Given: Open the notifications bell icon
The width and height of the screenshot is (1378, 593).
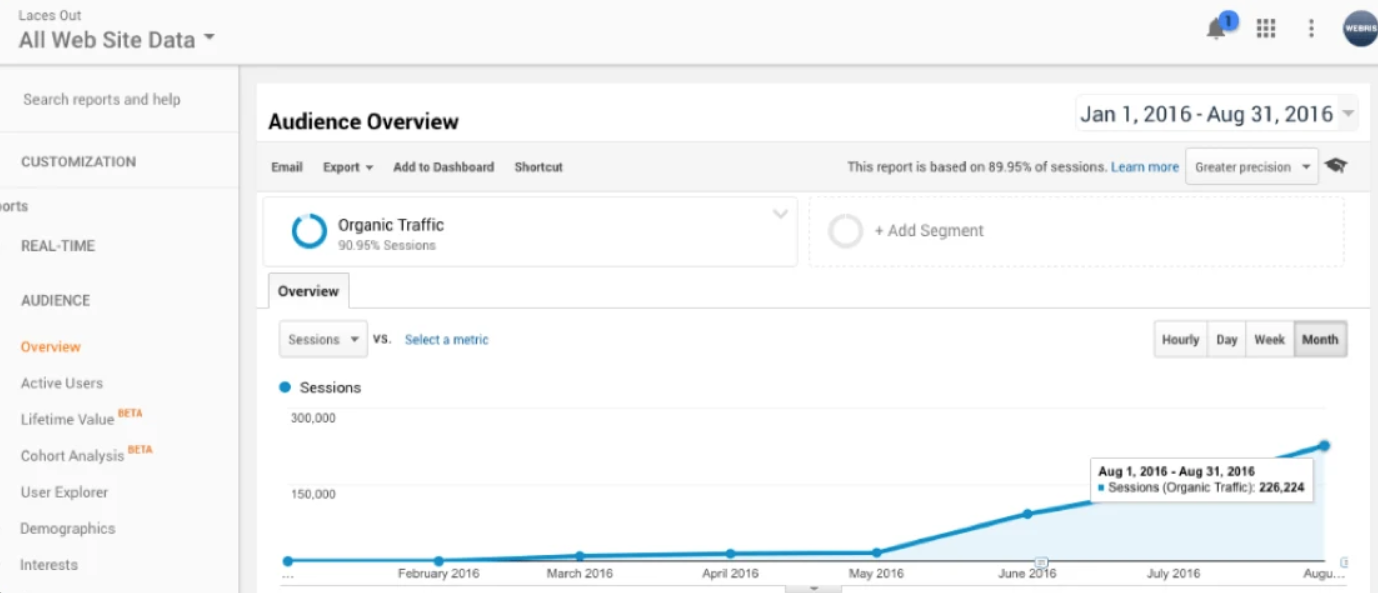Looking at the screenshot, I should 1217,29.
